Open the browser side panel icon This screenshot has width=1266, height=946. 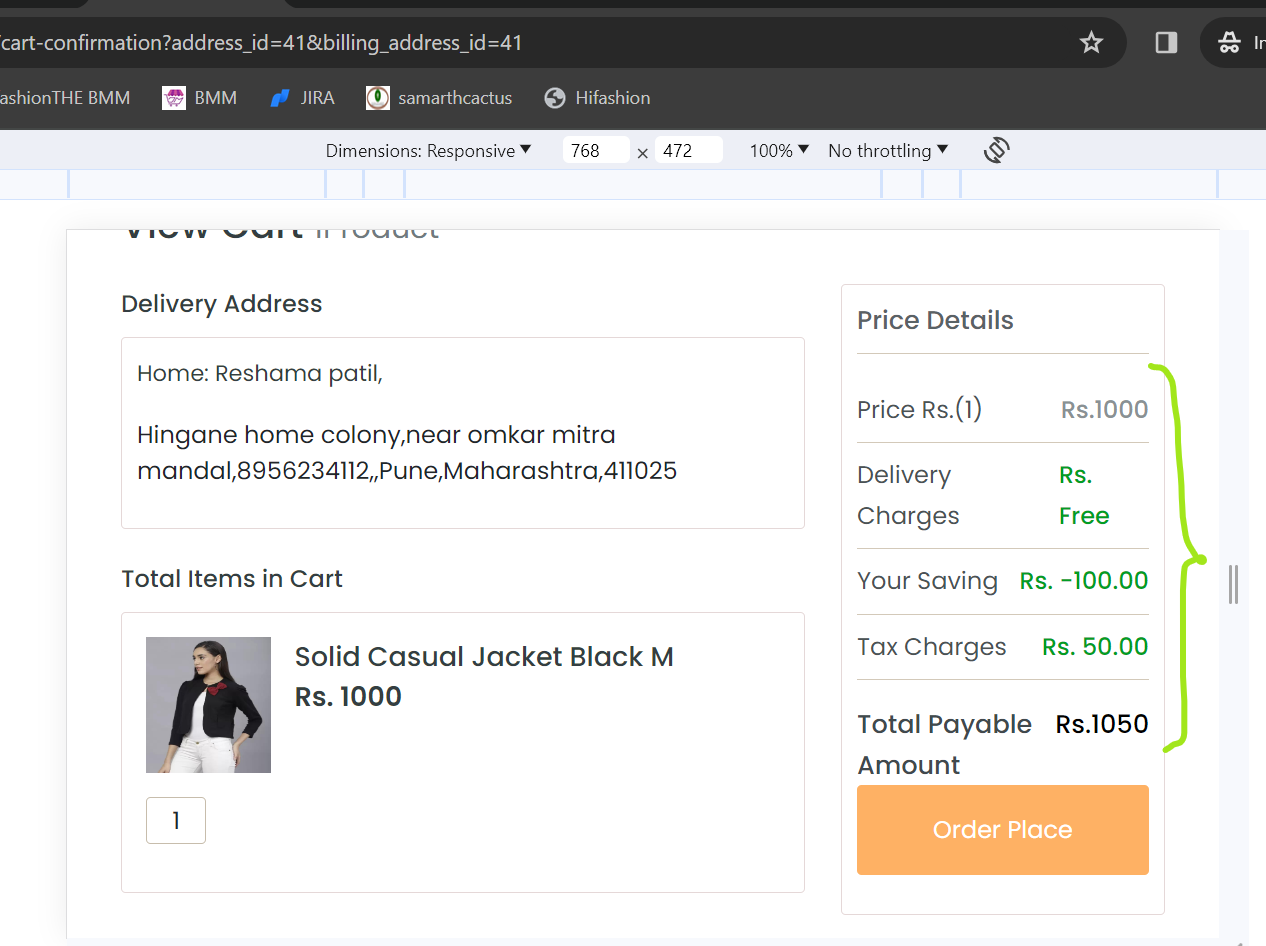tap(1166, 42)
